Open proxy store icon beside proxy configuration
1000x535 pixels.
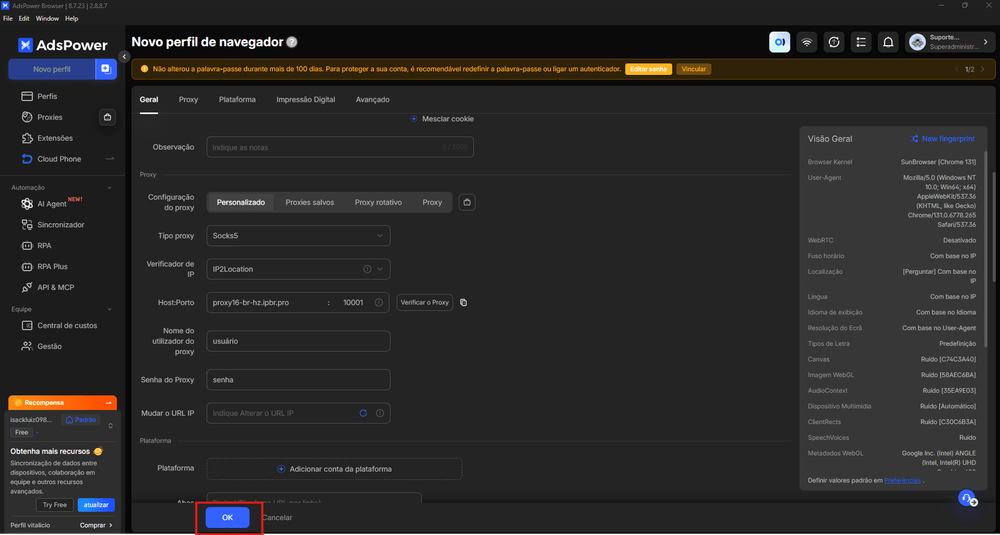(467, 202)
